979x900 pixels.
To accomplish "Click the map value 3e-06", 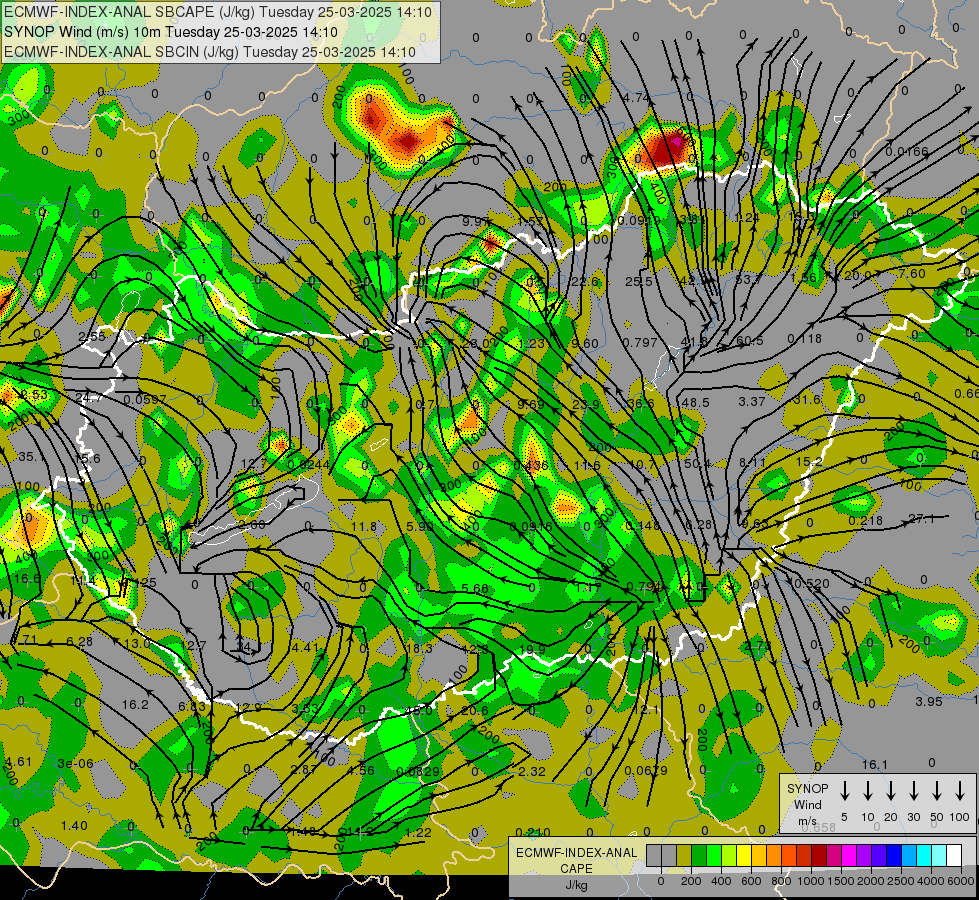I will click(76, 763).
